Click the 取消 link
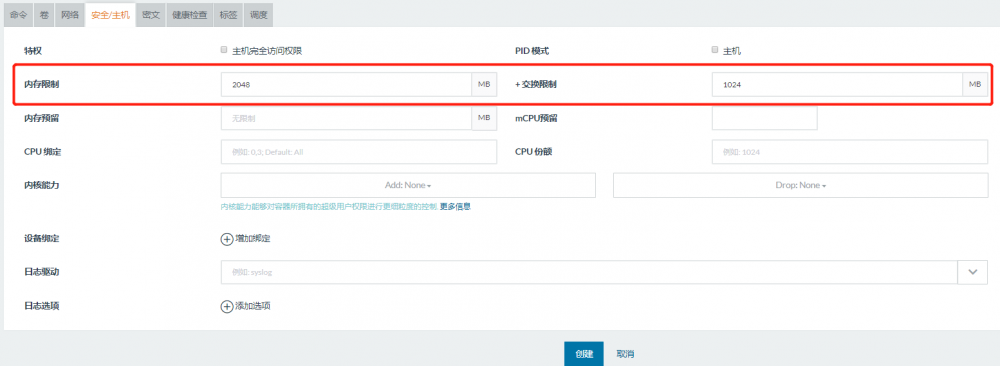The image size is (1000, 366). coord(625,354)
